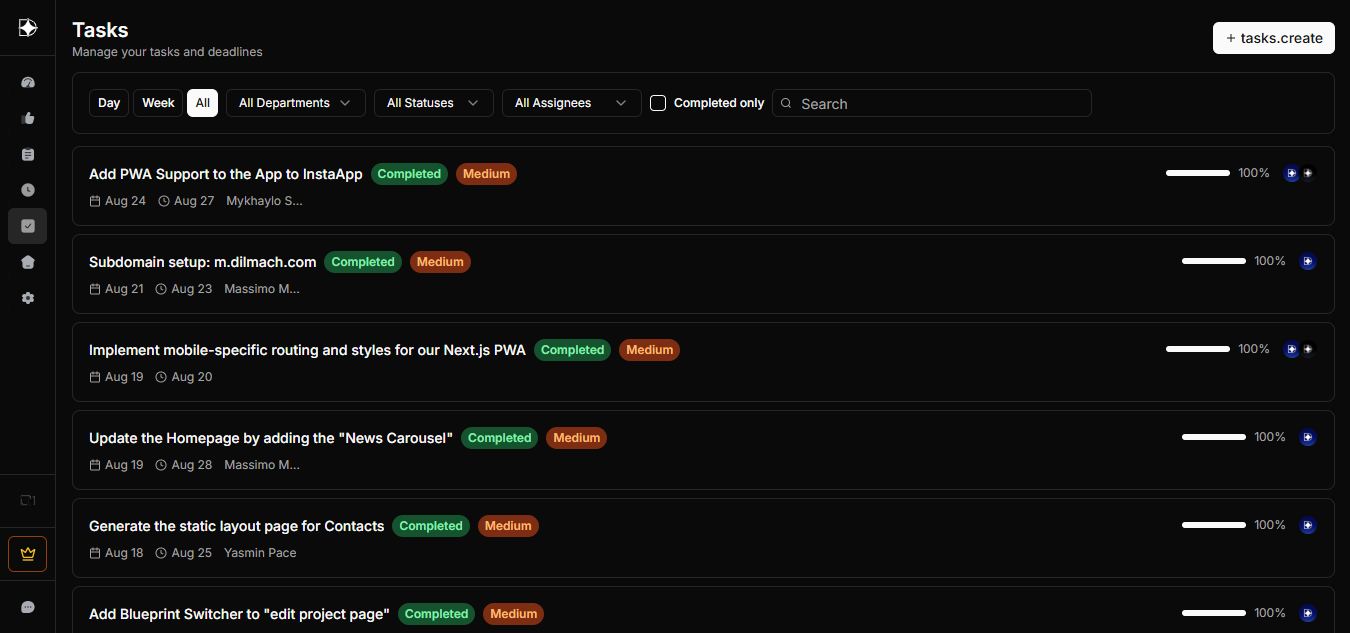Click Medium badge on Contacts layout task
Image resolution: width=1350 pixels, height=633 pixels.
point(508,526)
